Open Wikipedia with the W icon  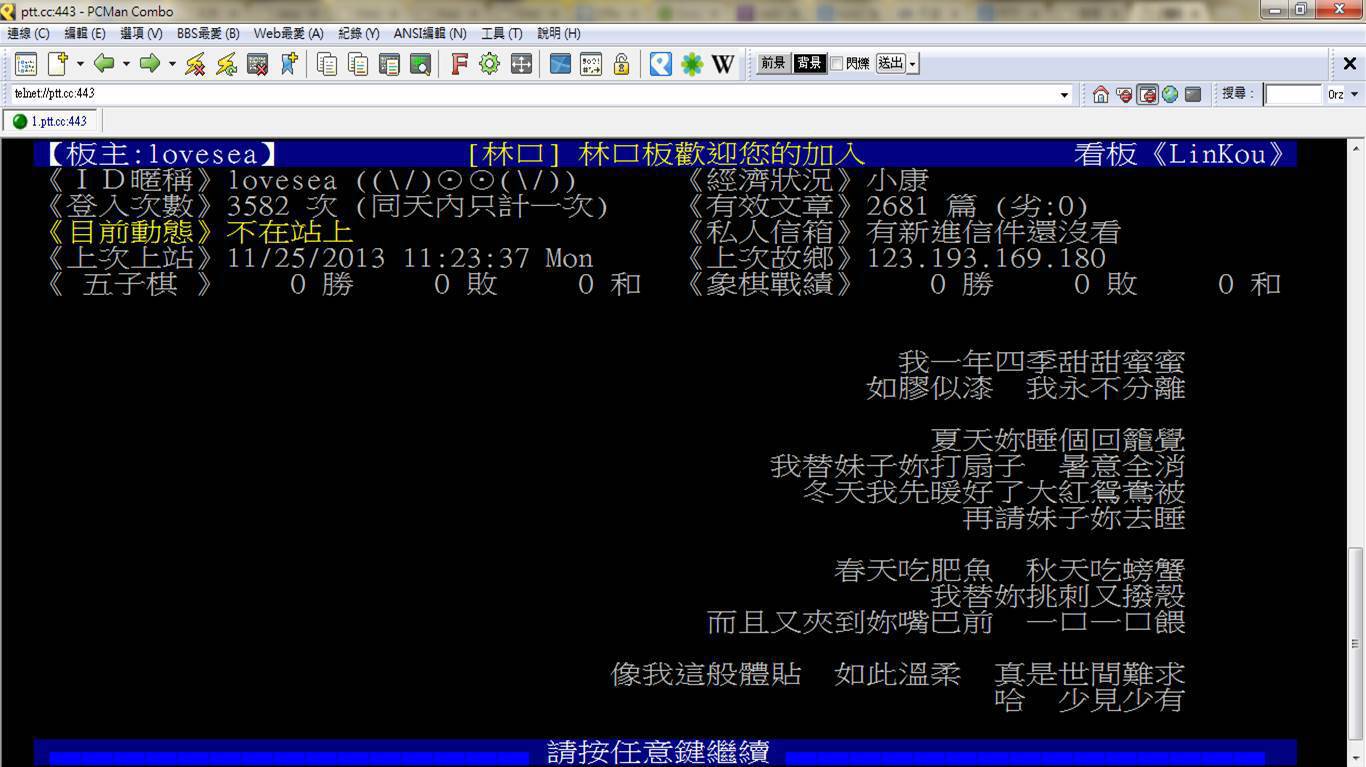[722, 64]
